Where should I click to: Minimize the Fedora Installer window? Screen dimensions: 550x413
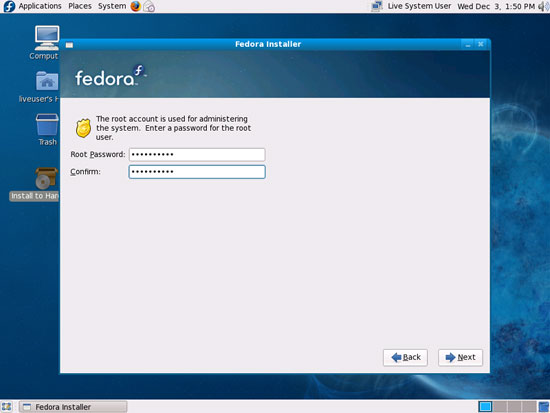tap(468, 45)
